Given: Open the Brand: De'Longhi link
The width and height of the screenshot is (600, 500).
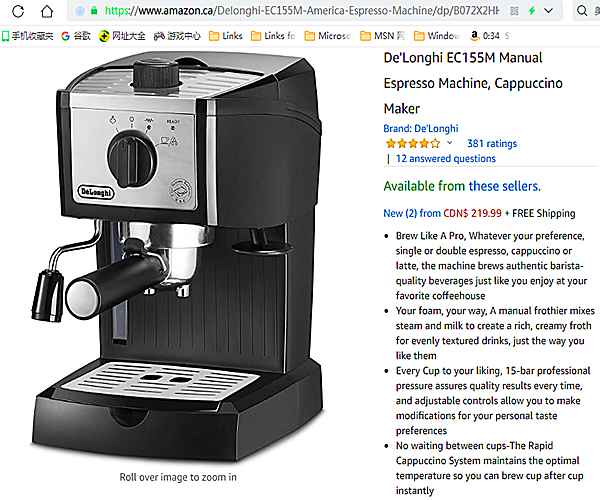Looking at the screenshot, I should 421,129.
